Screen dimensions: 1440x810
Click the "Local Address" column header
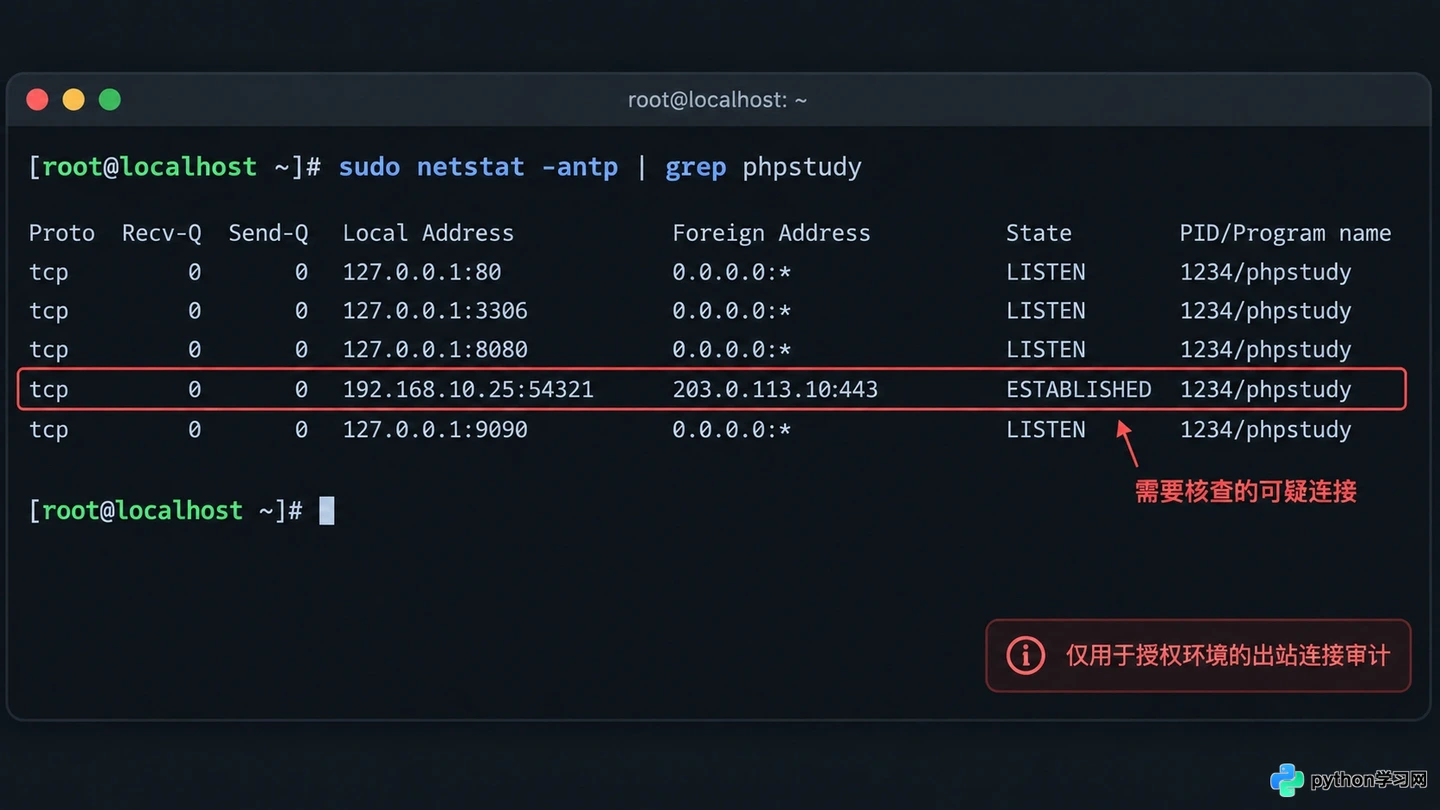[x=428, y=233]
